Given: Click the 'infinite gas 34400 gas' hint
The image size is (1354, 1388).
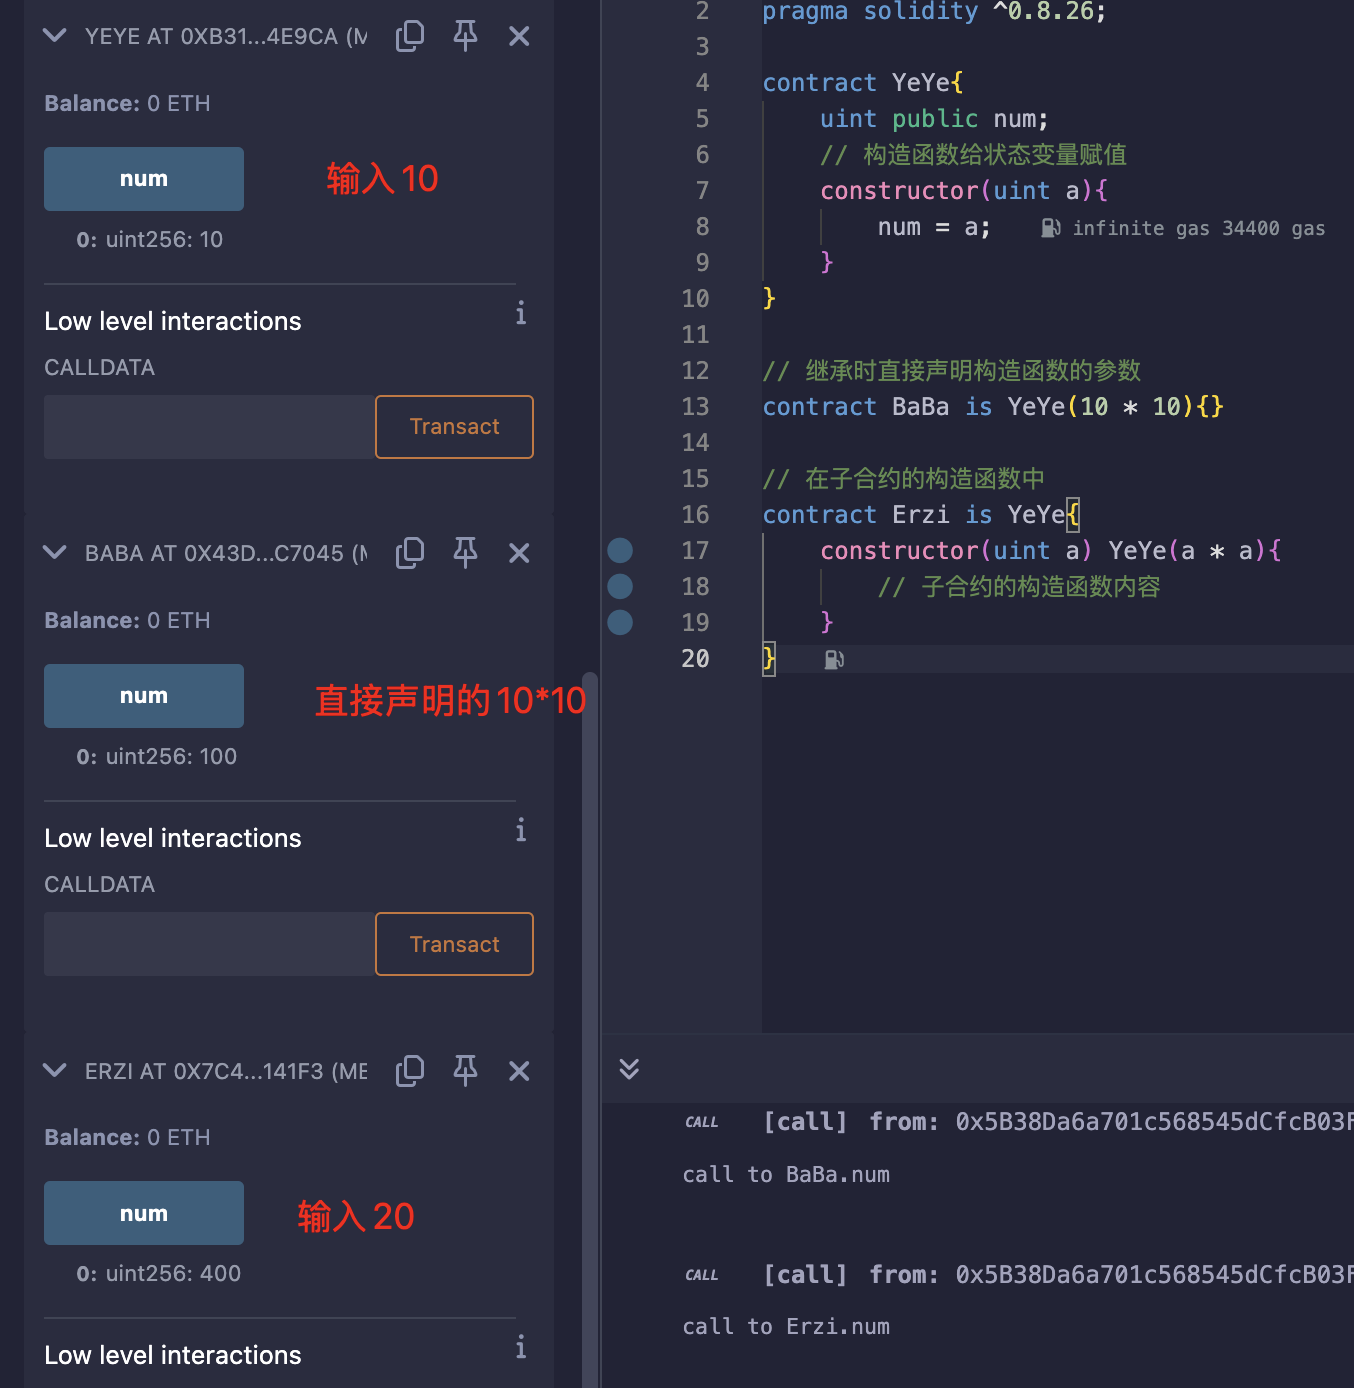Looking at the screenshot, I should tap(1198, 228).
